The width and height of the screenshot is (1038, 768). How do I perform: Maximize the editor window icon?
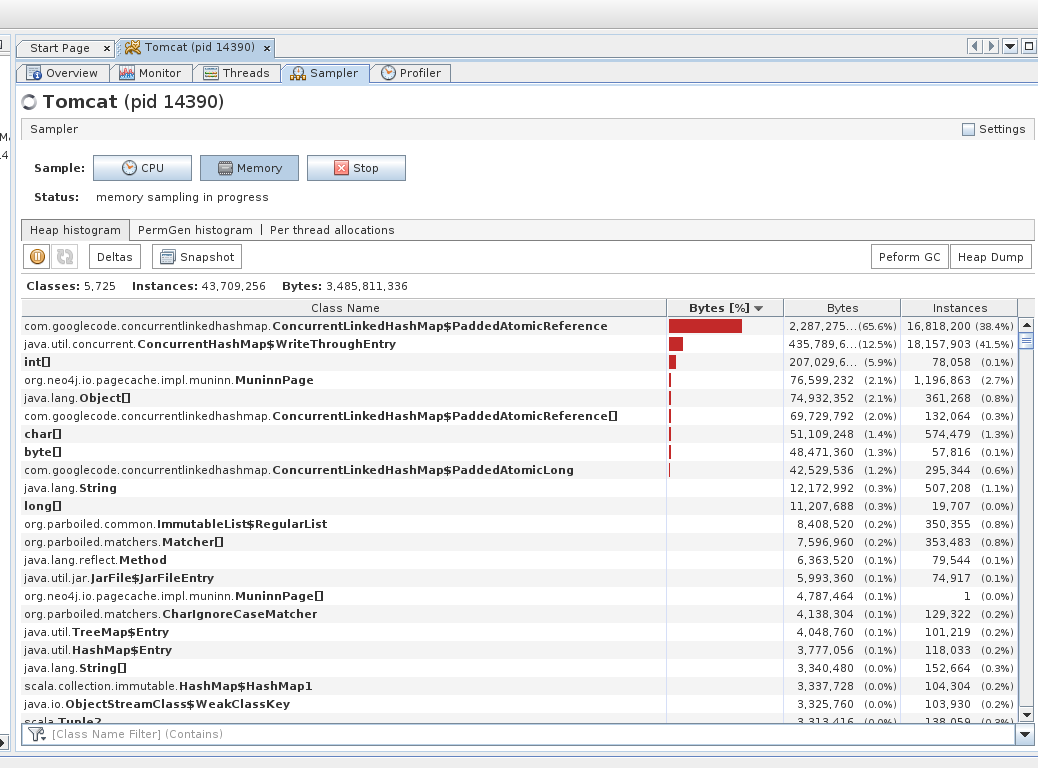click(1029, 46)
